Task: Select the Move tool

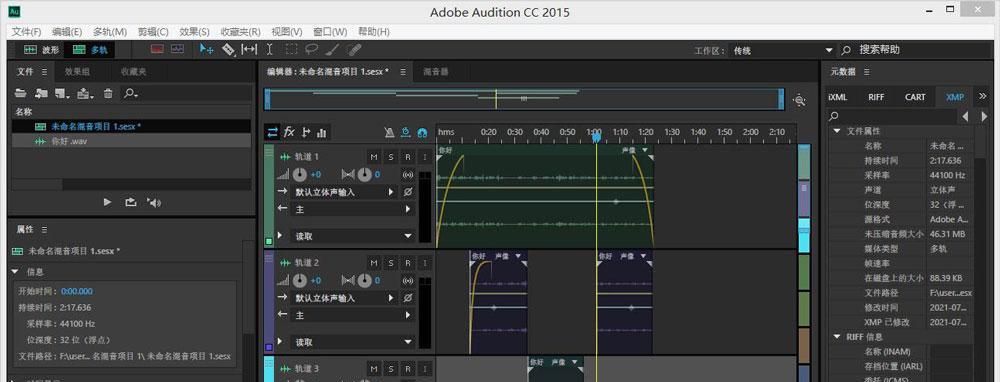Action: tap(207, 49)
